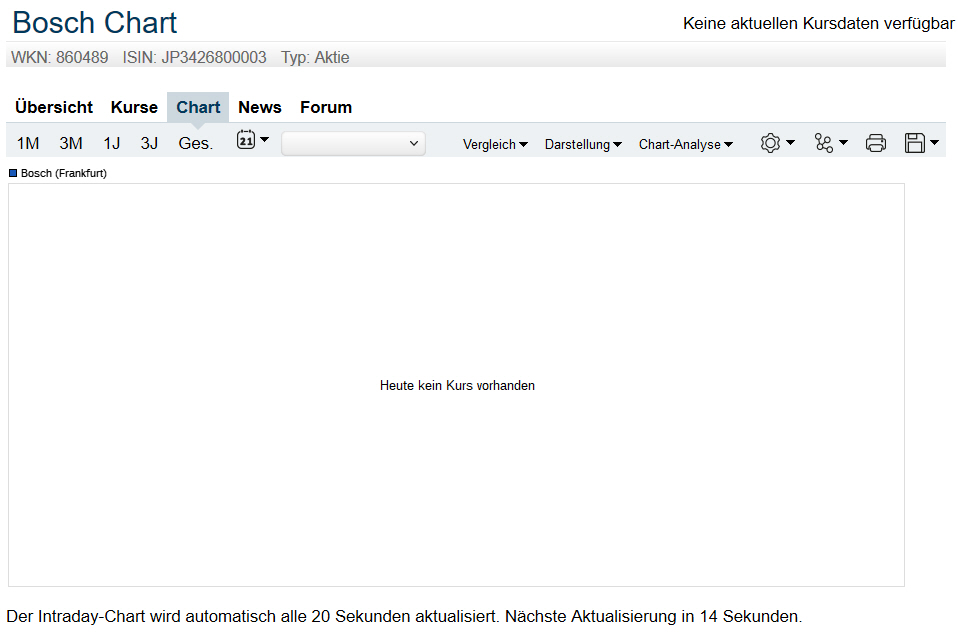Set chart range to 1J
958x632 pixels.
click(112, 143)
